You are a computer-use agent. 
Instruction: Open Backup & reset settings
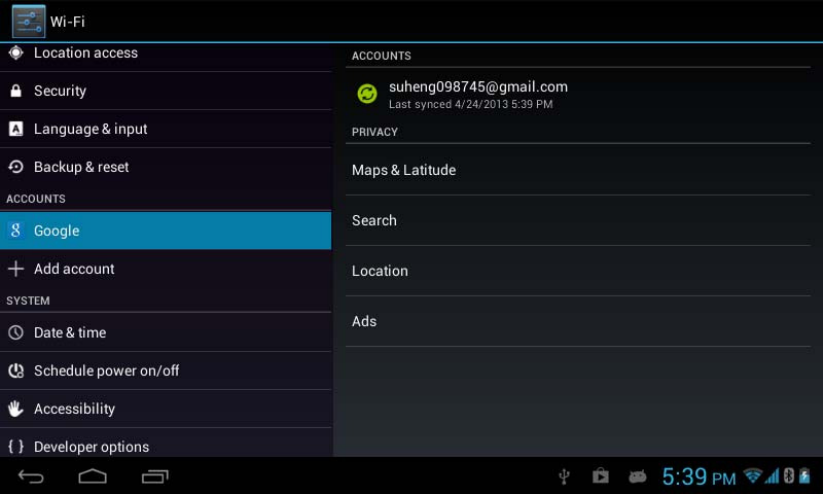(166, 167)
